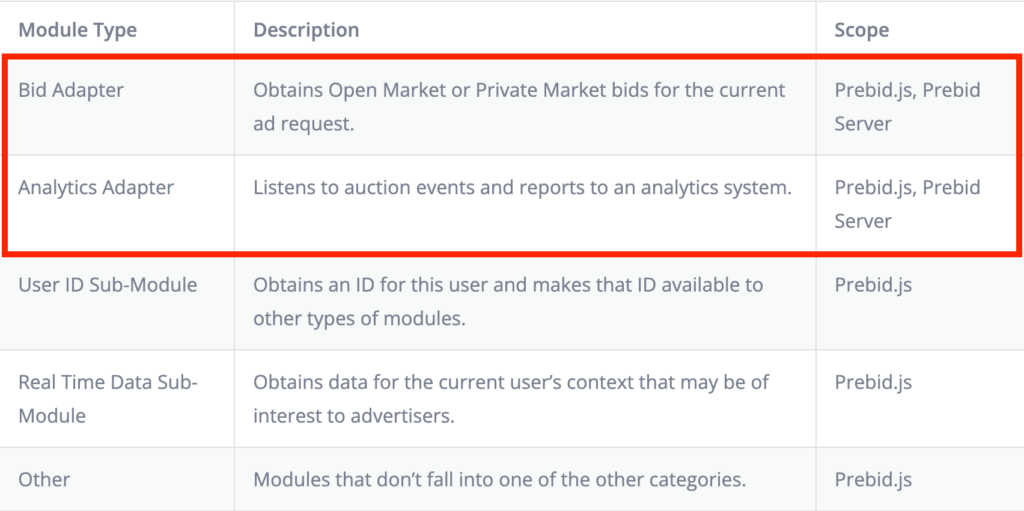Image resolution: width=1024 pixels, height=511 pixels.
Task: Click the Analytics Adapter description about auction events
Action: [522, 188]
